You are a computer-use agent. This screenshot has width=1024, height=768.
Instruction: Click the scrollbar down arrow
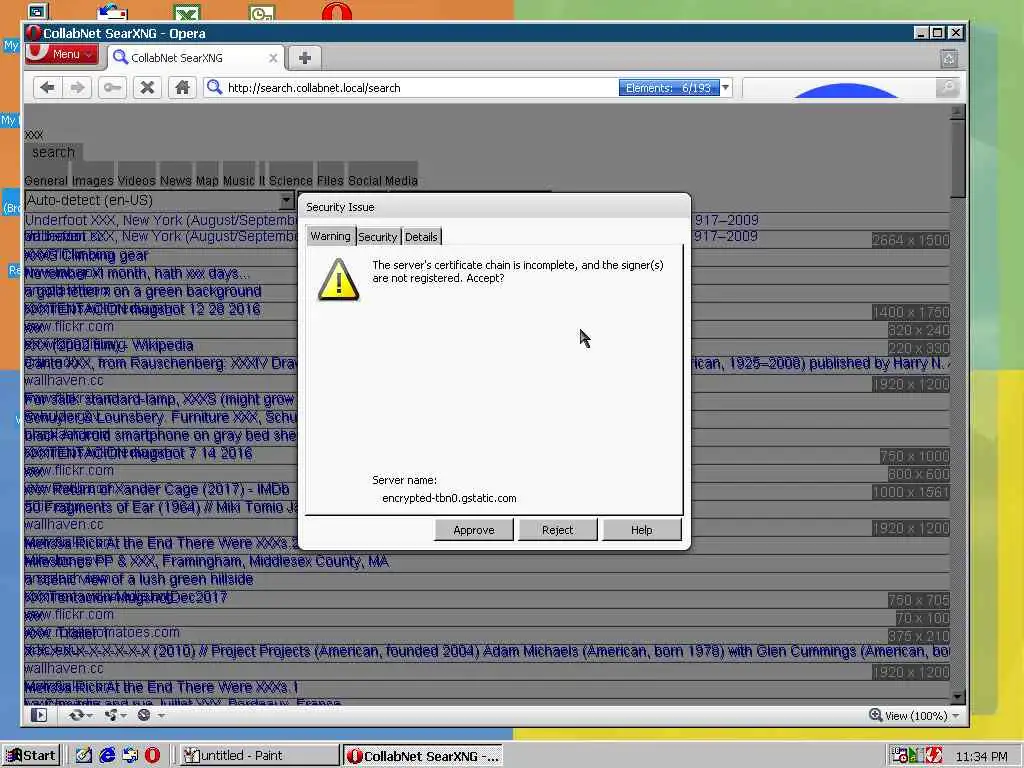pyautogui.click(x=957, y=697)
